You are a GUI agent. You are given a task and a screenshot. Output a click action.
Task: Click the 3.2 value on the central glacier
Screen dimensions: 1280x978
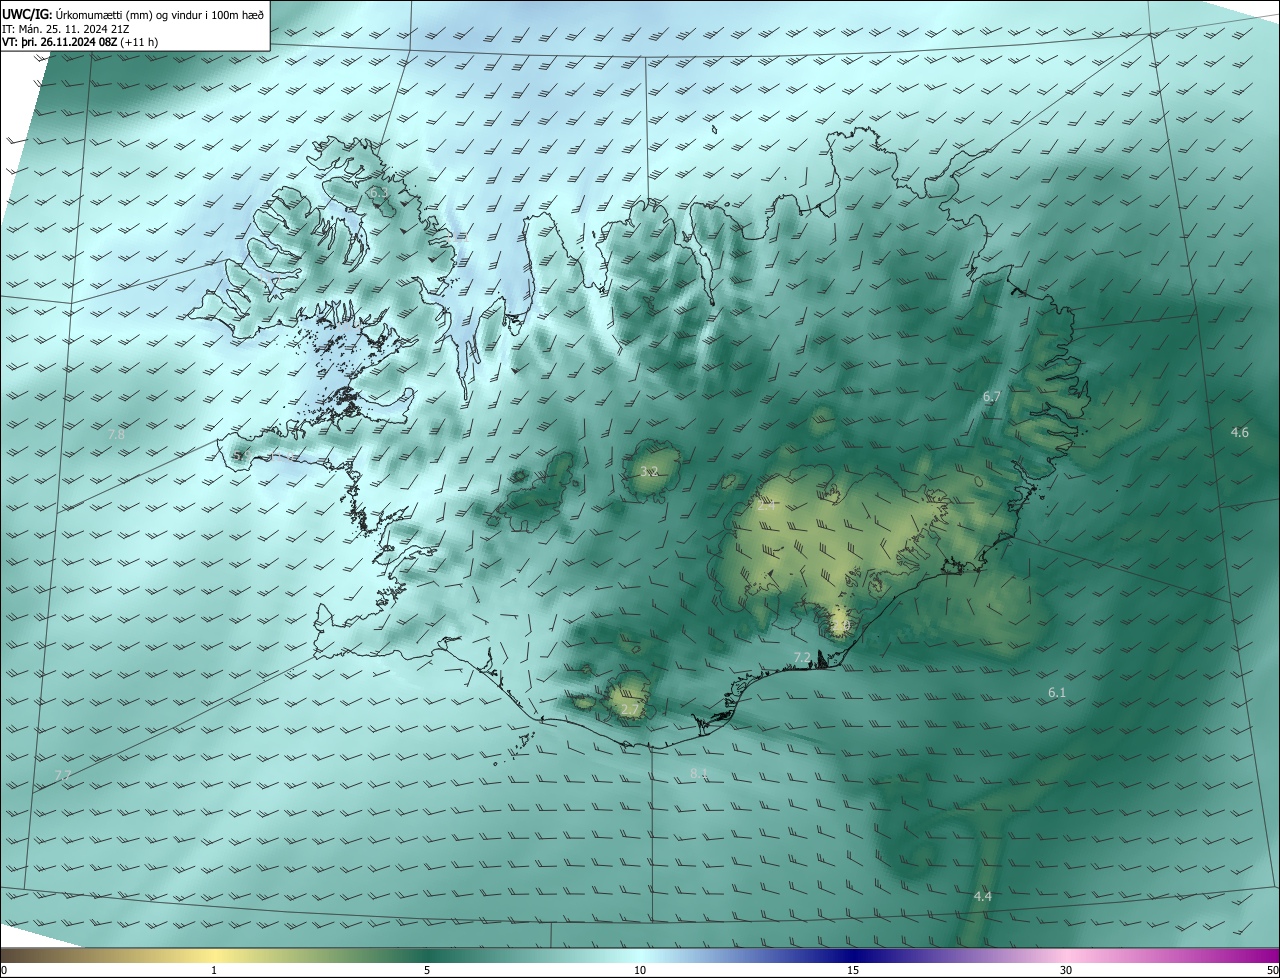[x=649, y=471]
